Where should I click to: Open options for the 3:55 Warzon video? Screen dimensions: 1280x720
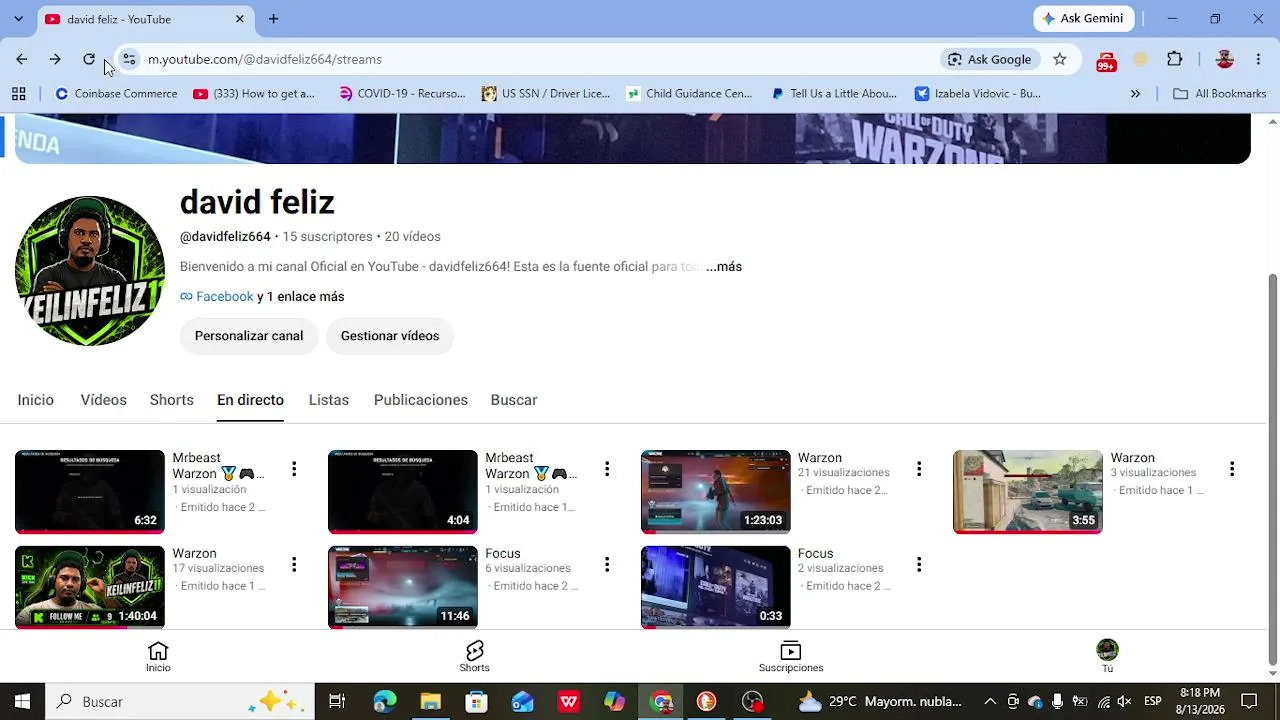click(x=1232, y=469)
